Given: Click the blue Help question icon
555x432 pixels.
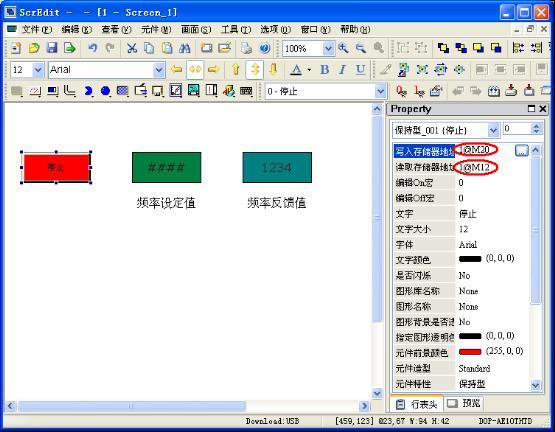Looking at the screenshot, I should [265, 48].
